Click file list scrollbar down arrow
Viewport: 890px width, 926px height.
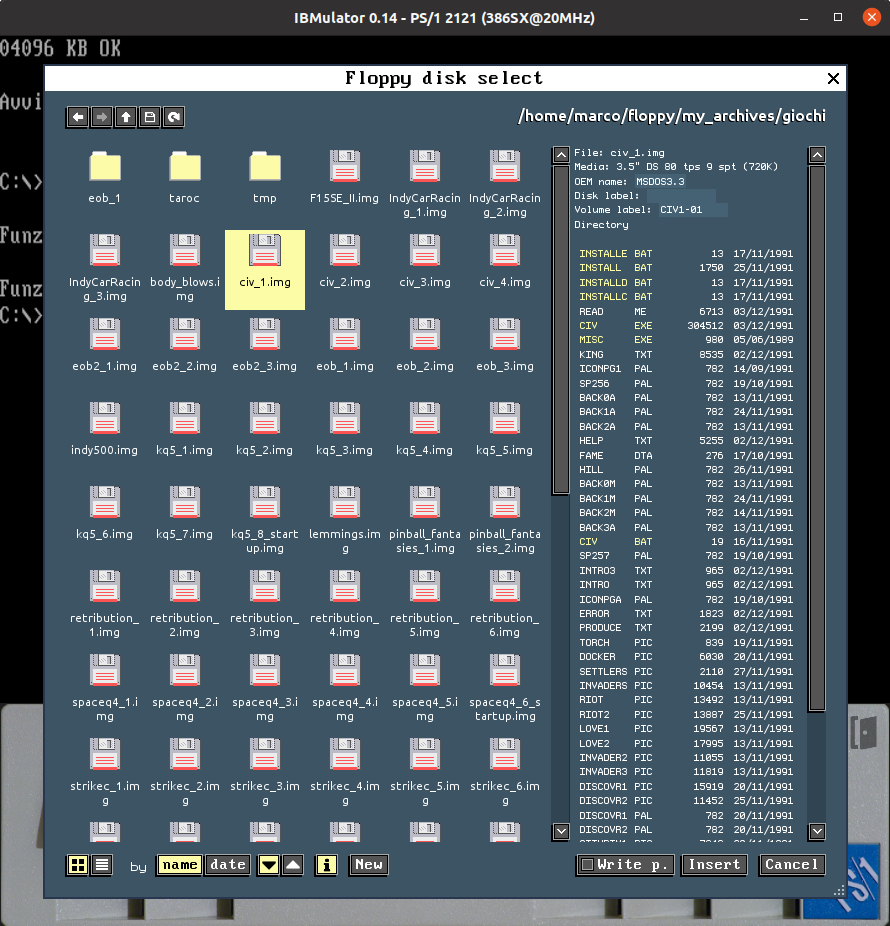click(560, 831)
